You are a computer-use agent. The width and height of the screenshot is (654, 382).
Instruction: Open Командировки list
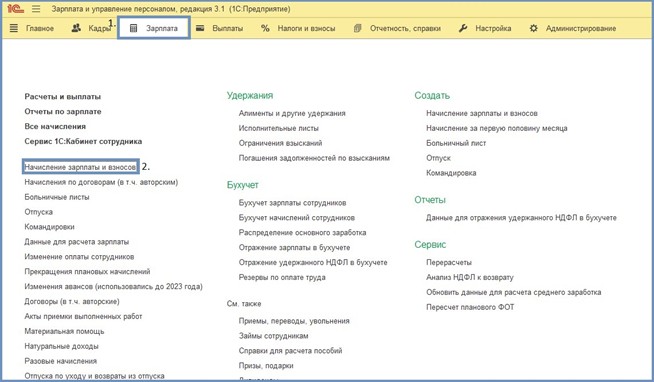49,227
